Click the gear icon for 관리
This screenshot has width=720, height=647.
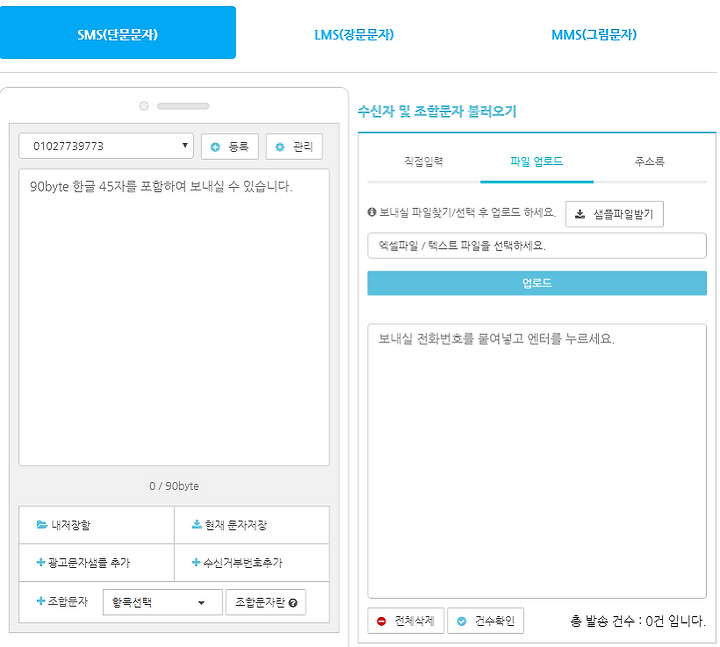point(280,147)
